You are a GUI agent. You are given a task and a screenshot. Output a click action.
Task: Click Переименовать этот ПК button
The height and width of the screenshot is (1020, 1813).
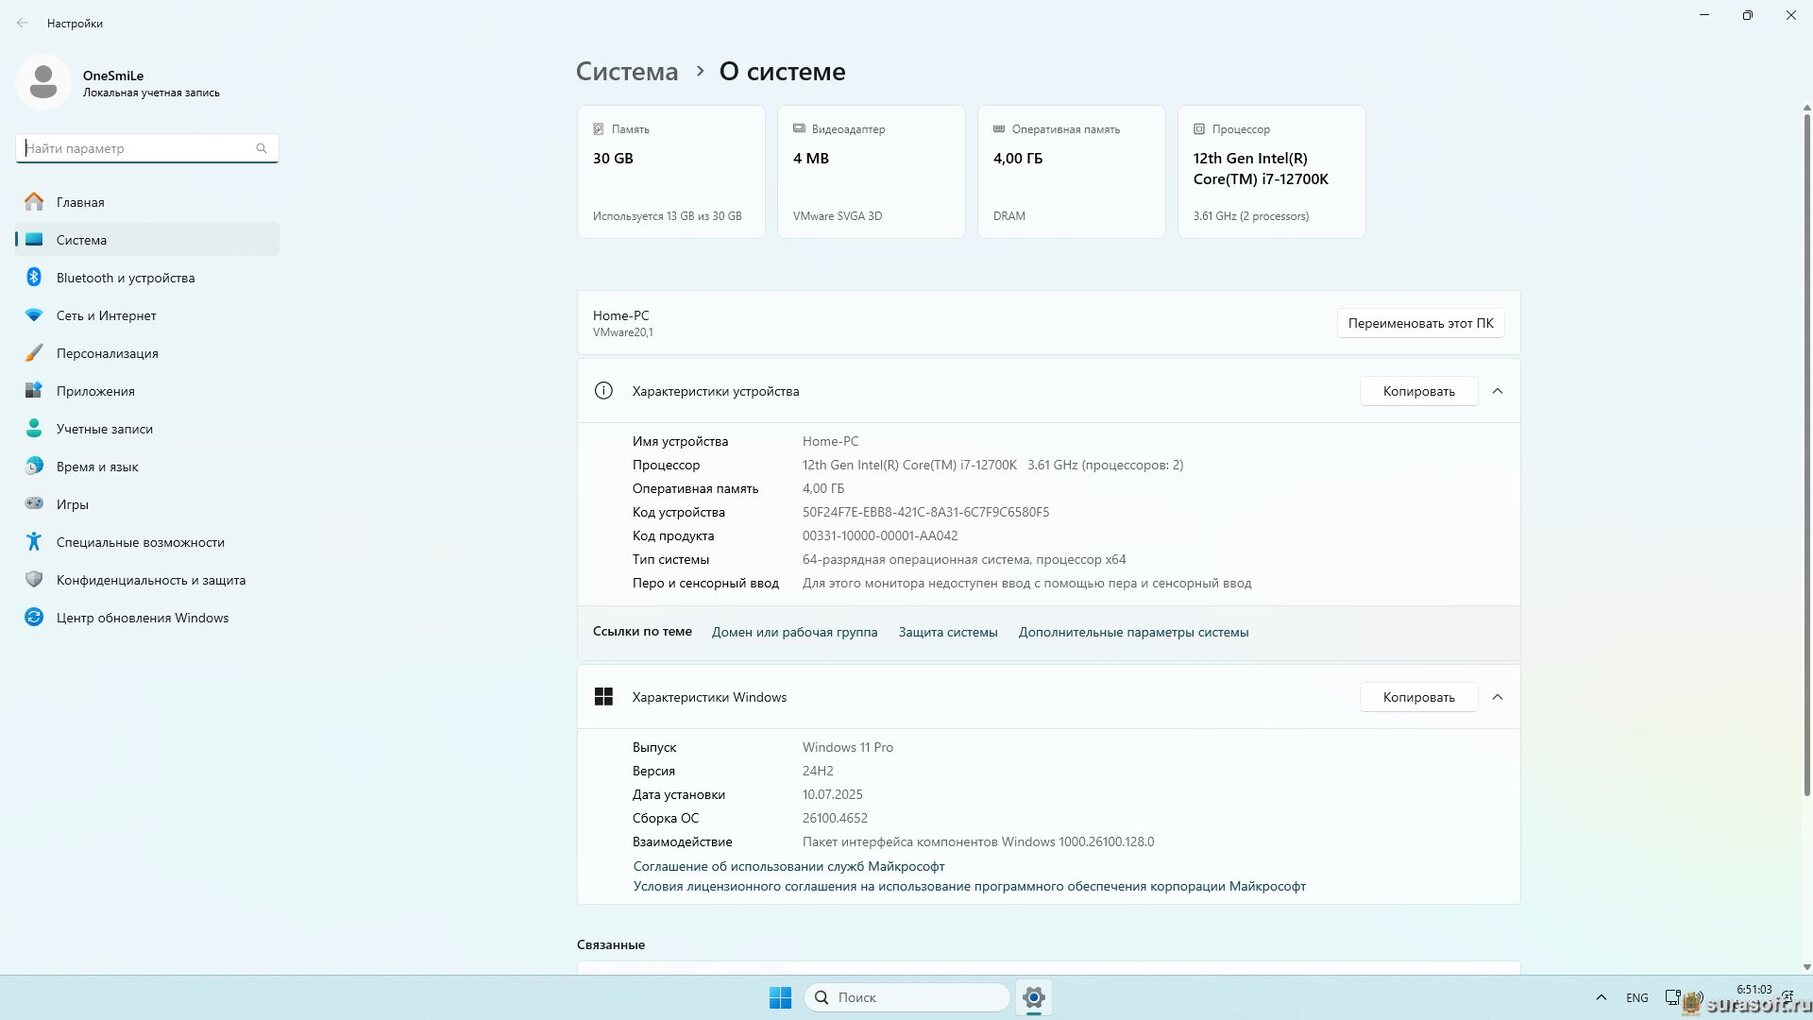(x=1420, y=323)
